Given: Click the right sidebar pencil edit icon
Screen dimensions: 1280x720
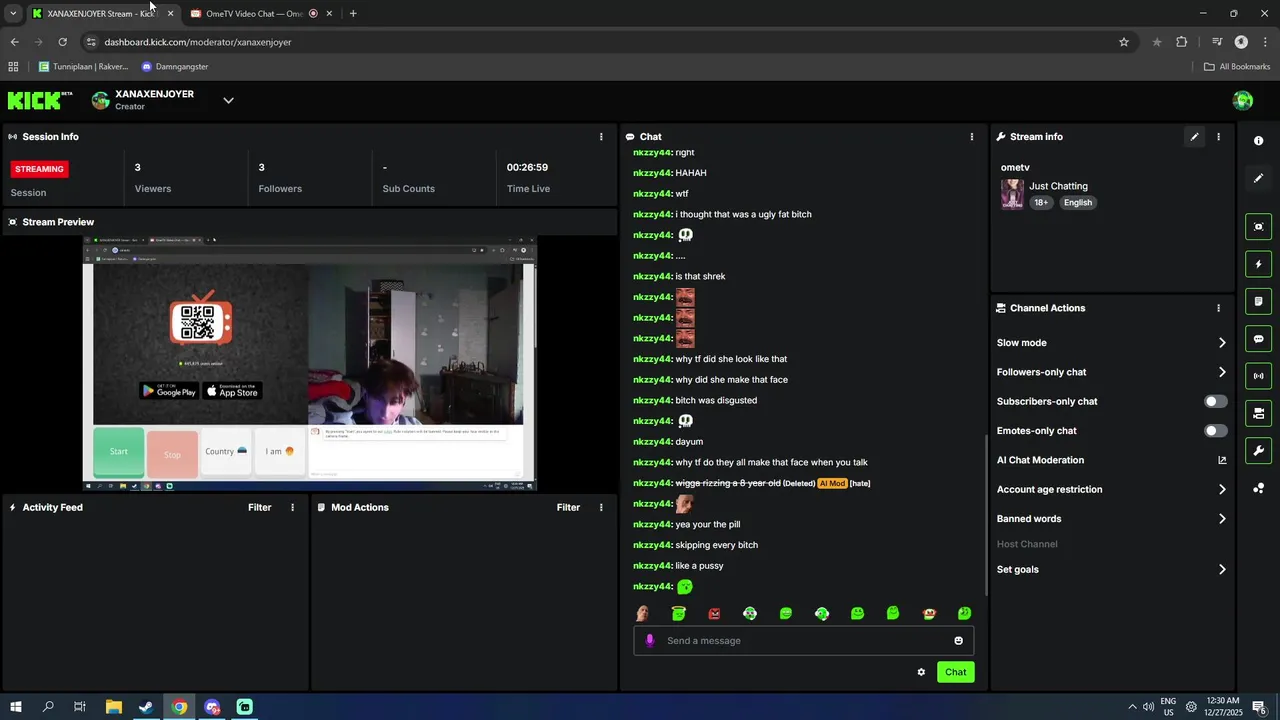Looking at the screenshot, I should point(1258,178).
